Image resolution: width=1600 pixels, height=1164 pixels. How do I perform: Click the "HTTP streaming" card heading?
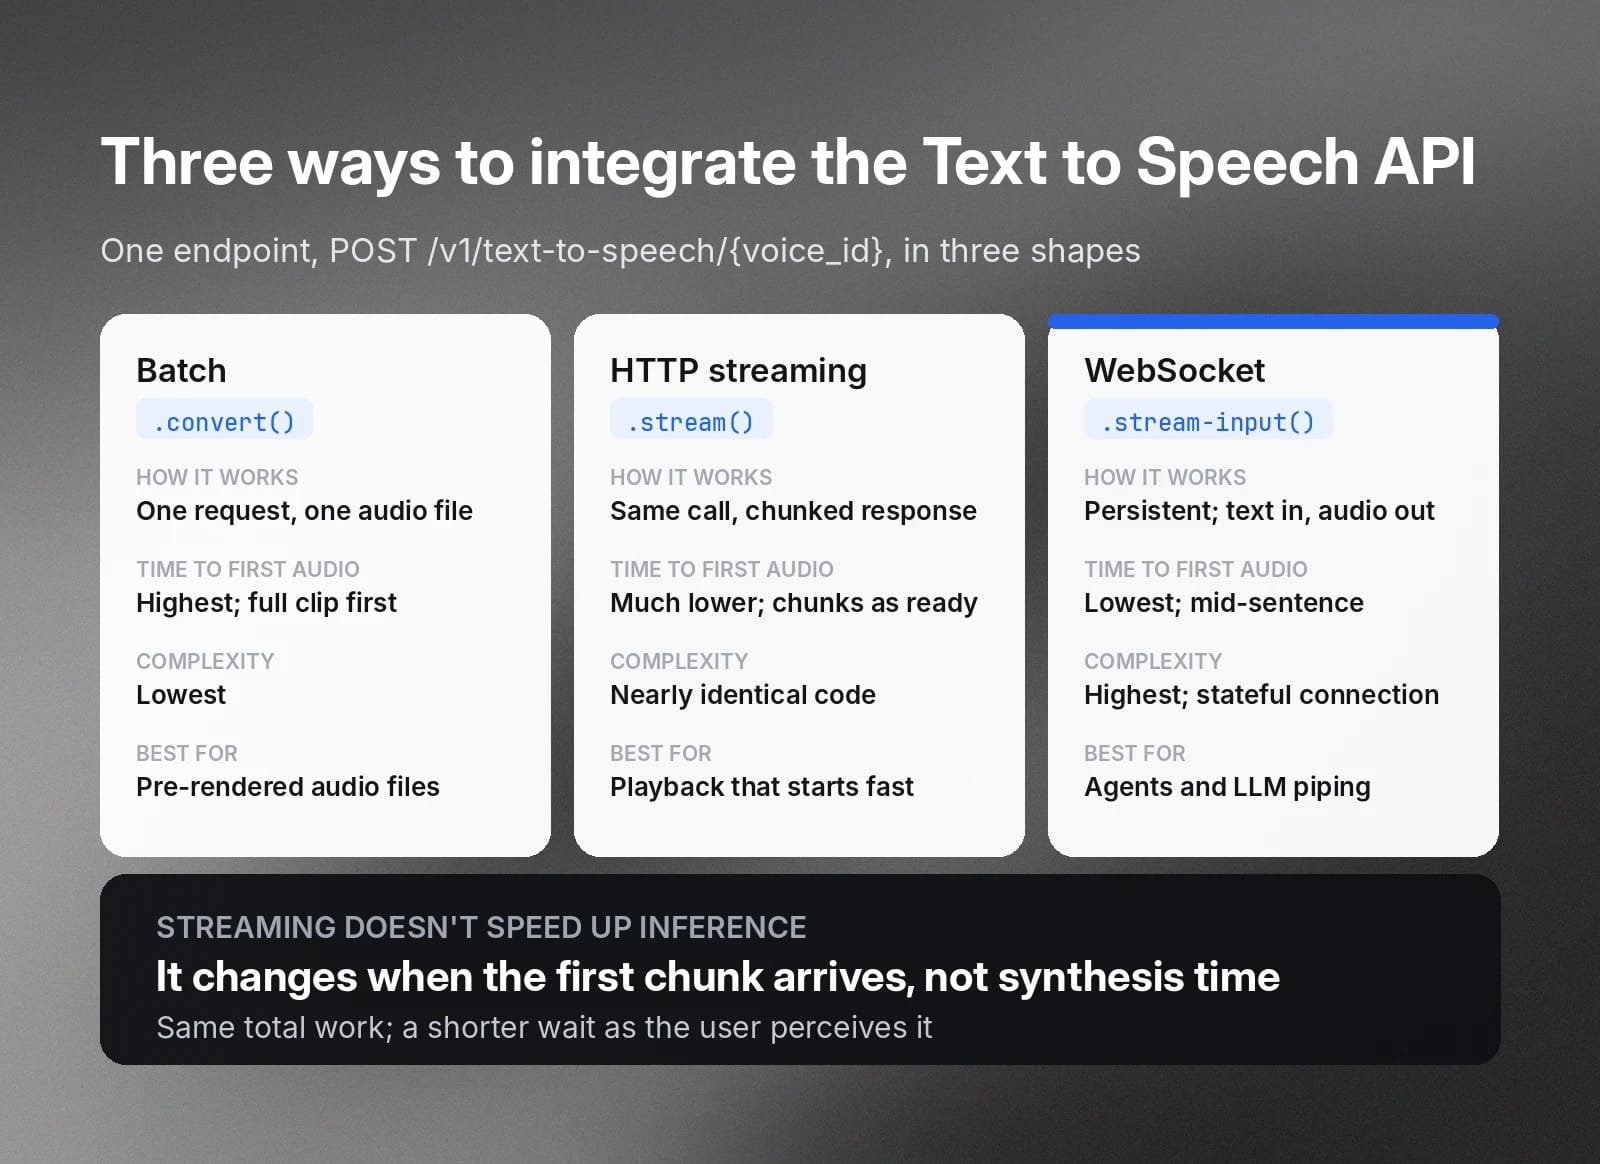click(x=738, y=371)
